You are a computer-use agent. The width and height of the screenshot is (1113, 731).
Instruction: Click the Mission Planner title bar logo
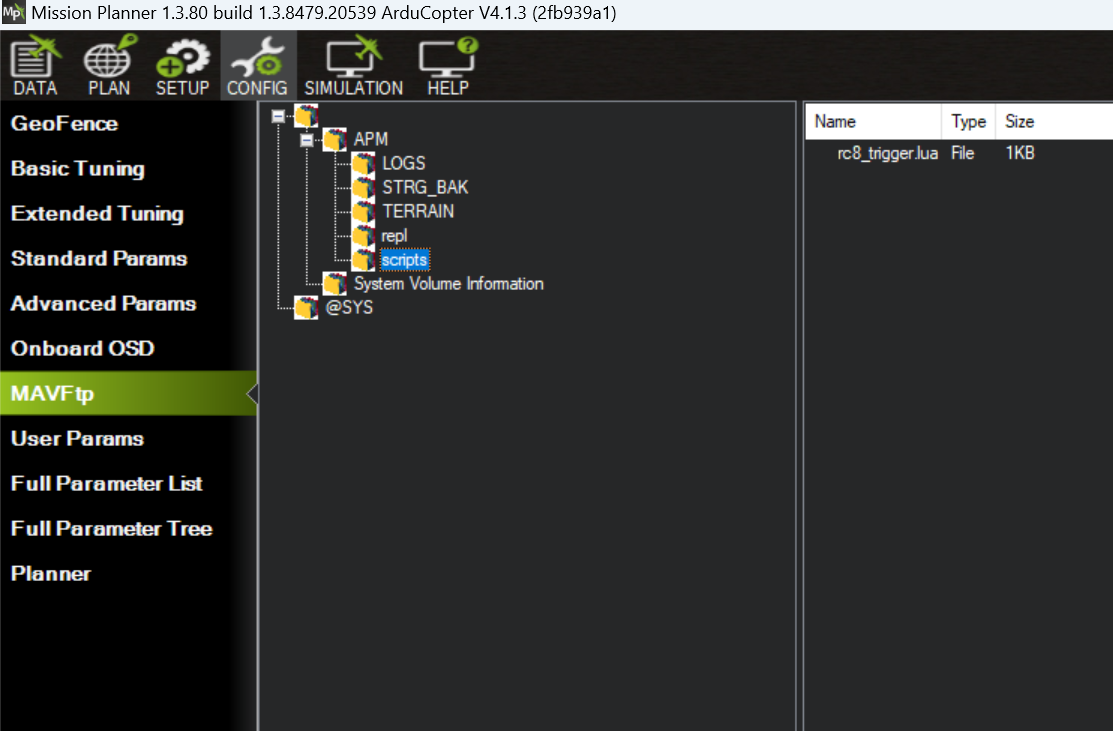pyautogui.click(x=13, y=12)
